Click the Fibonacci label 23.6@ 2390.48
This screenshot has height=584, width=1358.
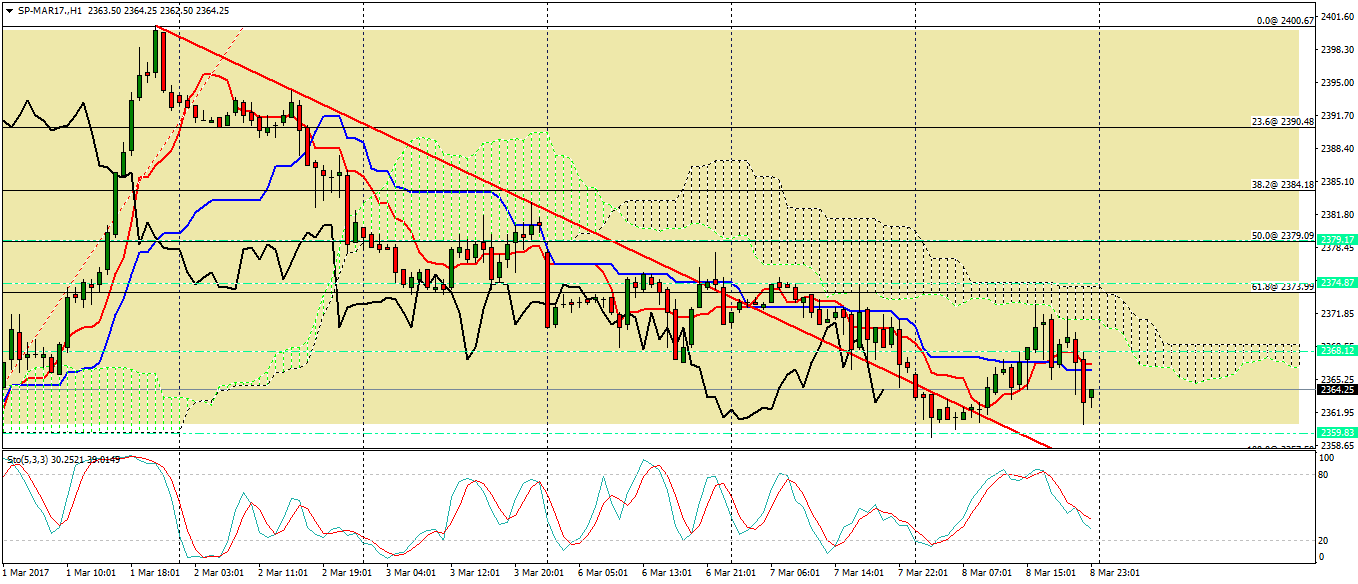point(1282,121)
